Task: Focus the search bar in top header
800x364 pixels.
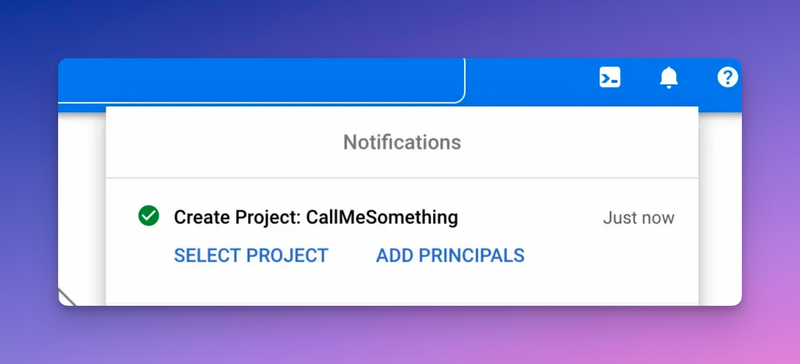Action: [x=261, y=81]
